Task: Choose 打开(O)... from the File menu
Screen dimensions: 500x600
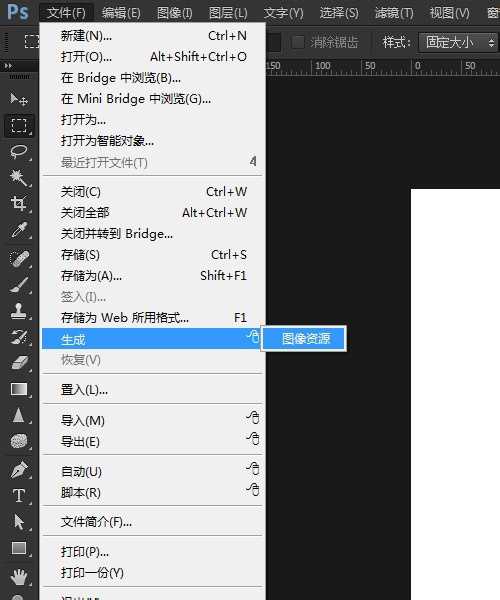Action: coord(152,57)
